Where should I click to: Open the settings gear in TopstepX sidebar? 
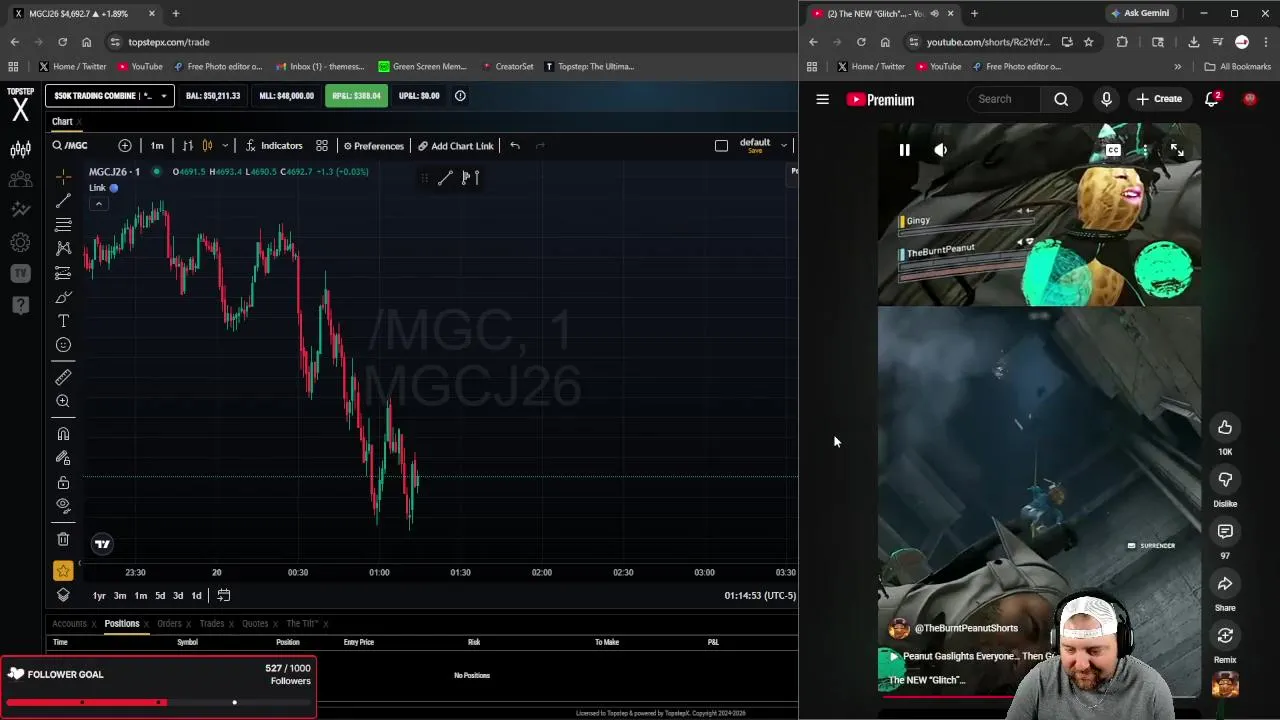20,243
